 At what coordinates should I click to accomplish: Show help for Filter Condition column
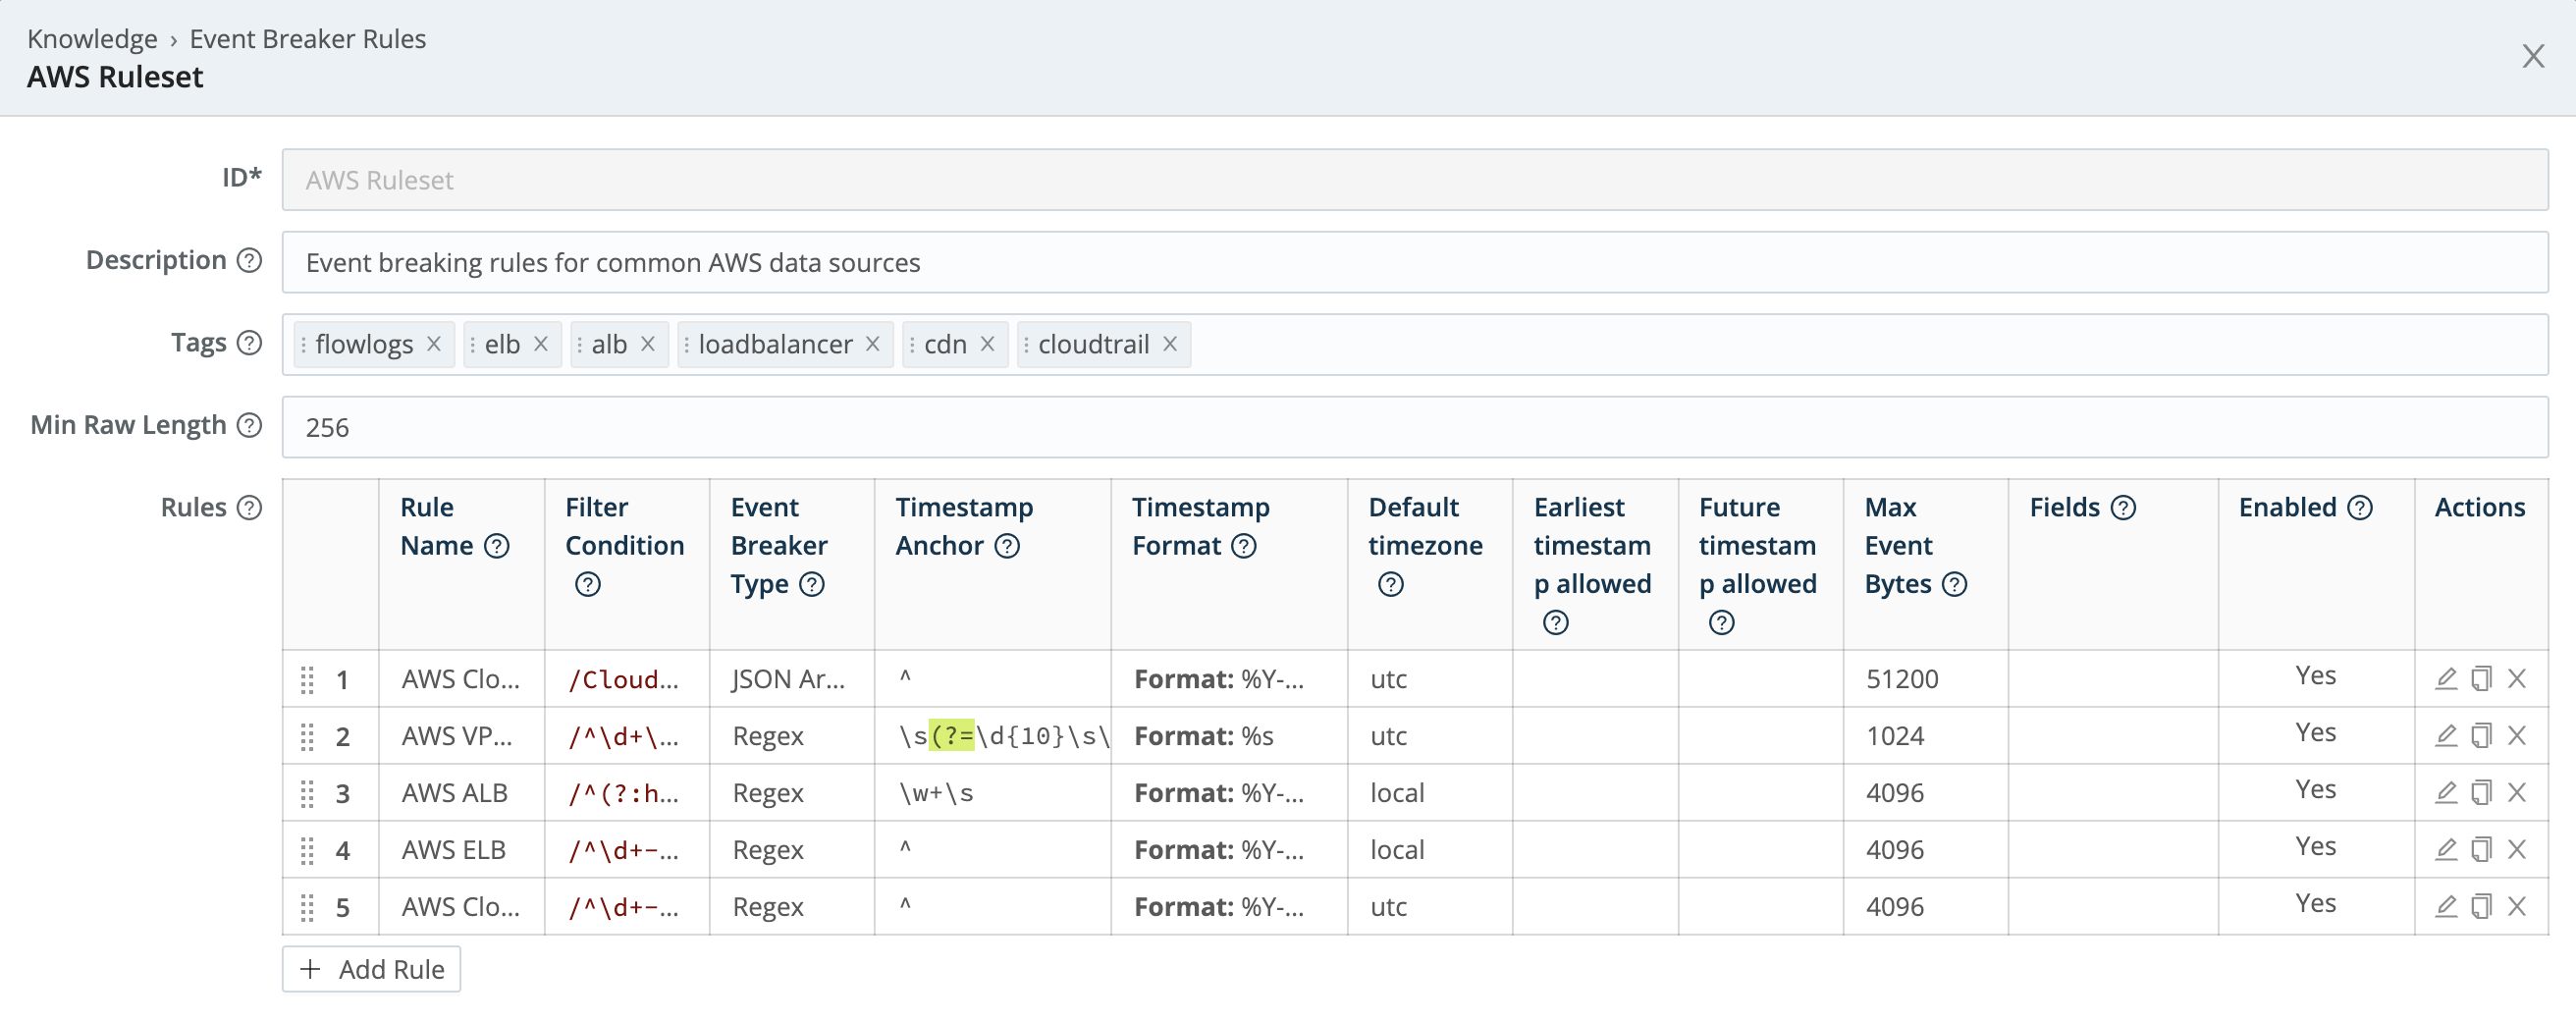[x=588, y=584]
